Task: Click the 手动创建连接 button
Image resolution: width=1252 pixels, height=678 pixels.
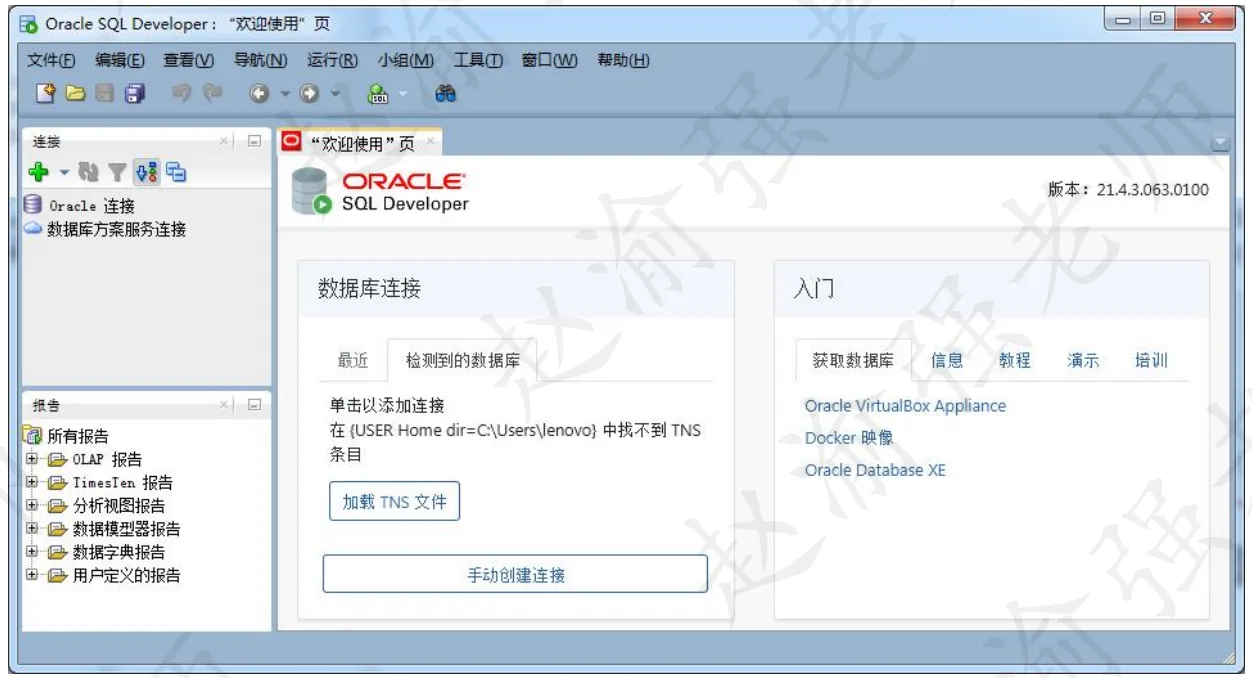Action: [x=515, y=574]
